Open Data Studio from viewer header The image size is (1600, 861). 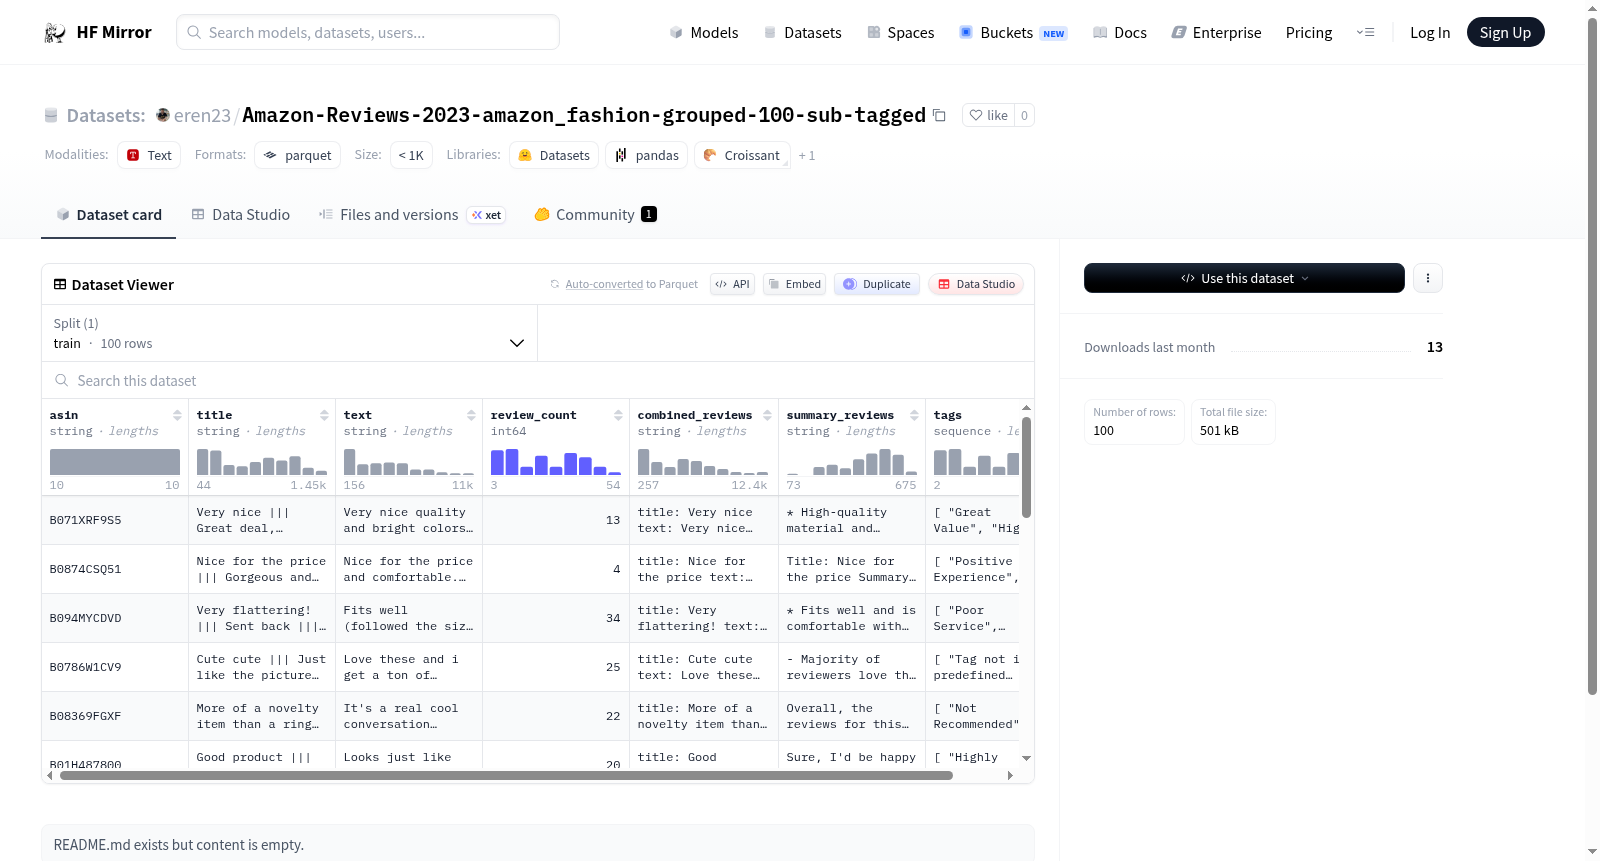pyautogui.click(x=976, y=284)
